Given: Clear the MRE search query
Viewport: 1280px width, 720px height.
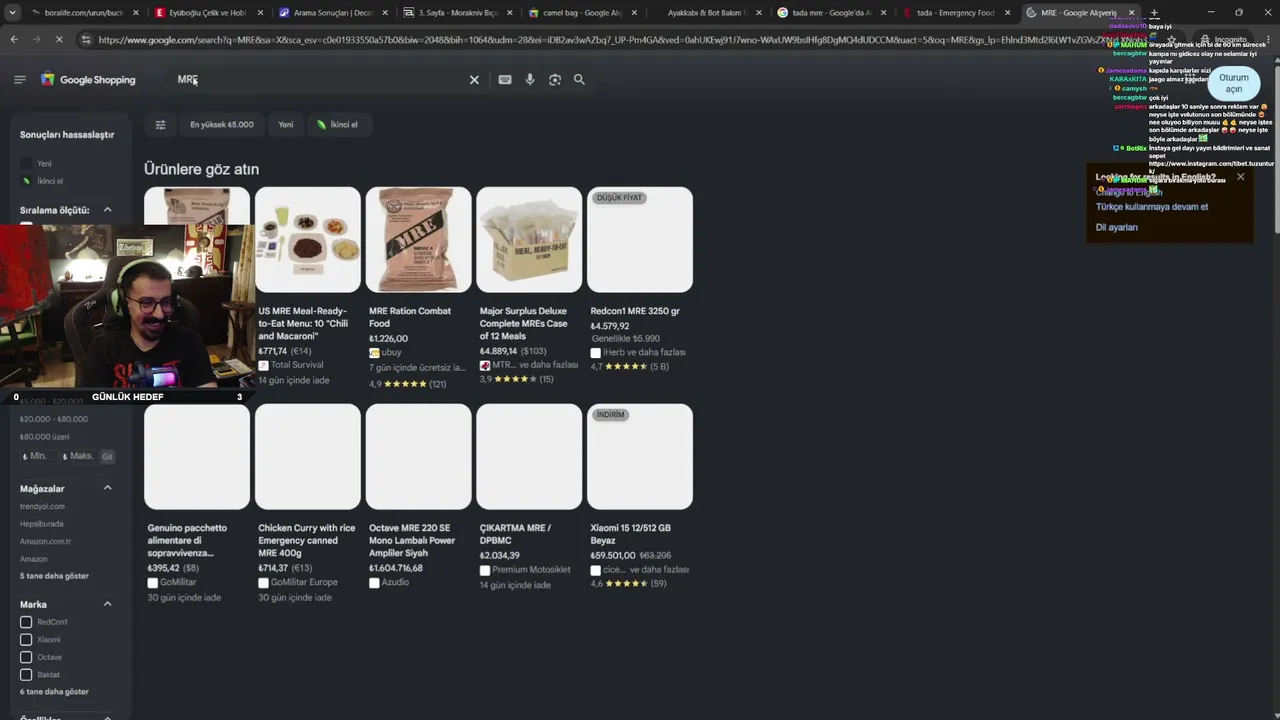Looking at the screenshot, I should (475, 80).
